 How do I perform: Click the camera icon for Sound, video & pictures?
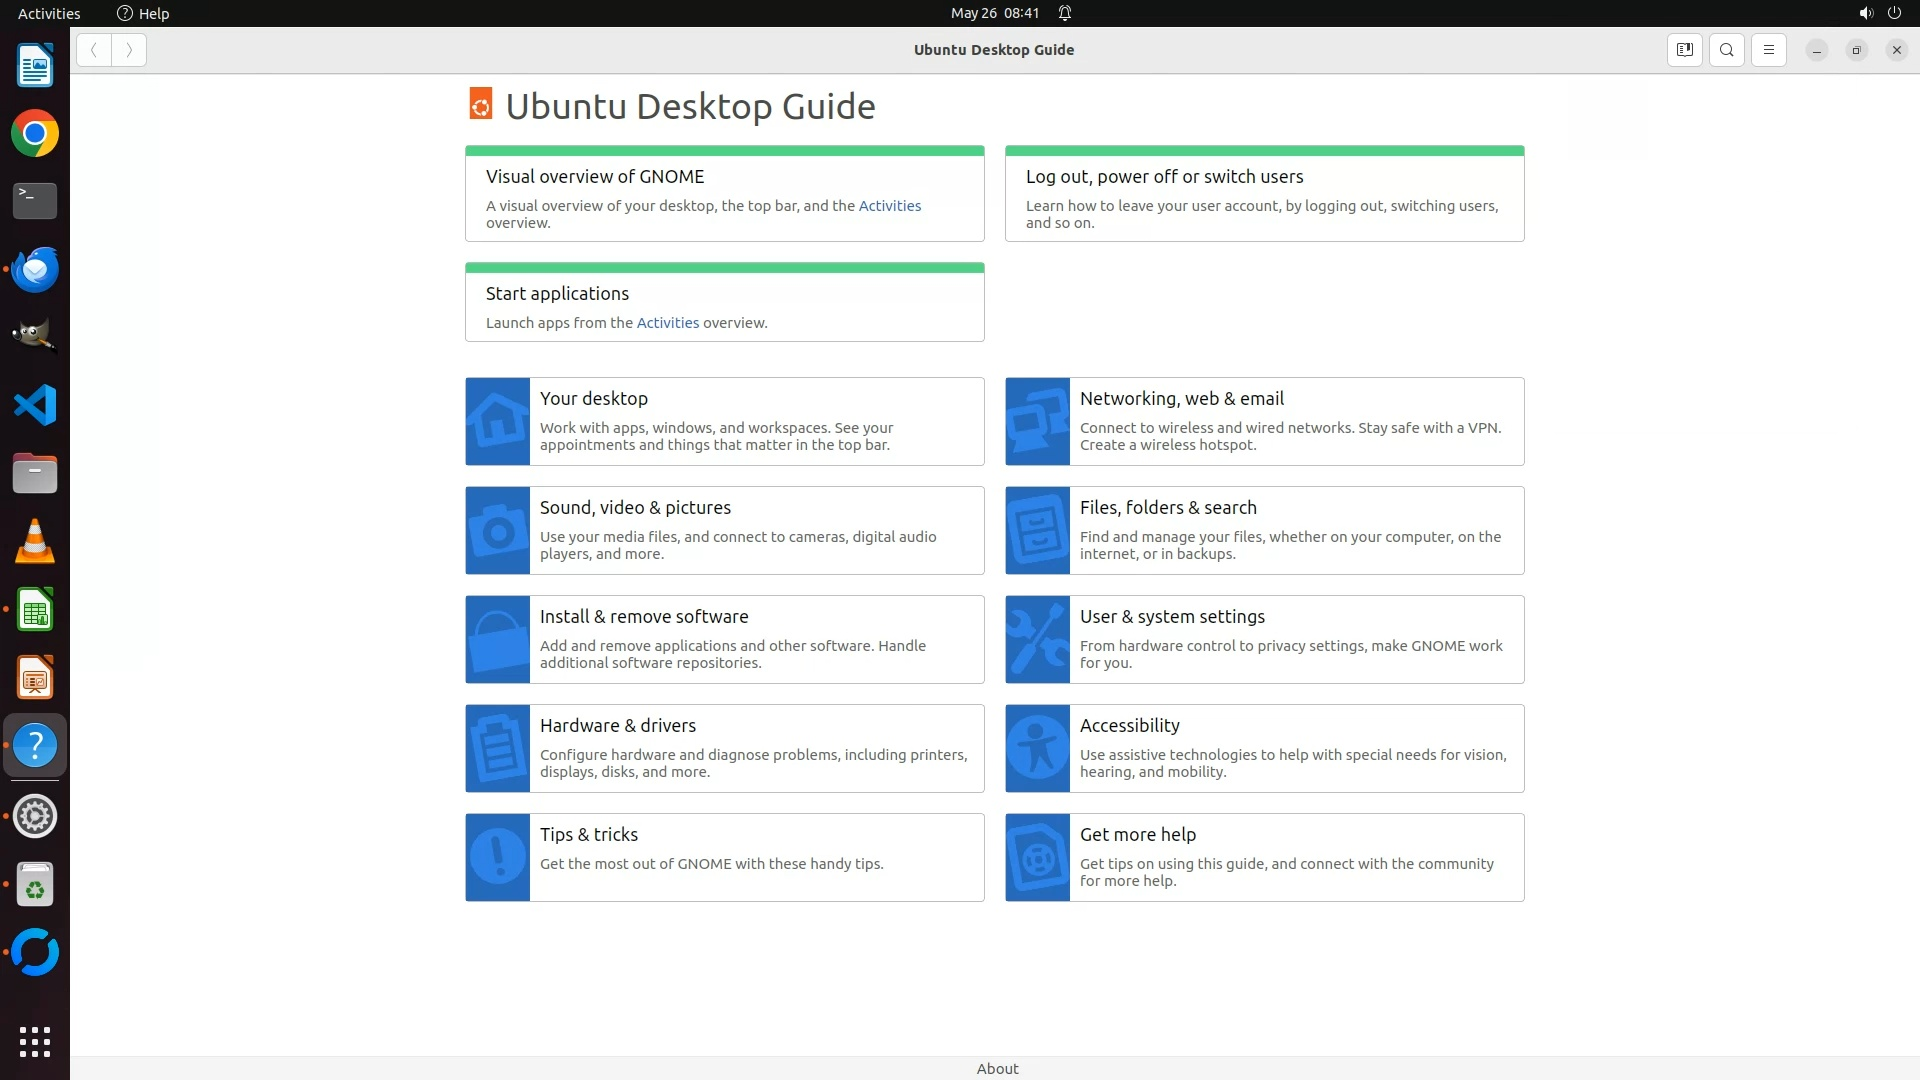[497, 531]
